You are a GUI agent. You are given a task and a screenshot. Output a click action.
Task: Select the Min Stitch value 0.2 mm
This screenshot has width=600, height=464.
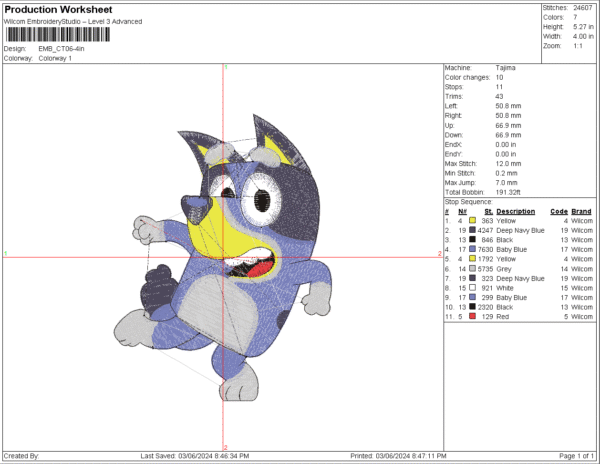point(506,173)
